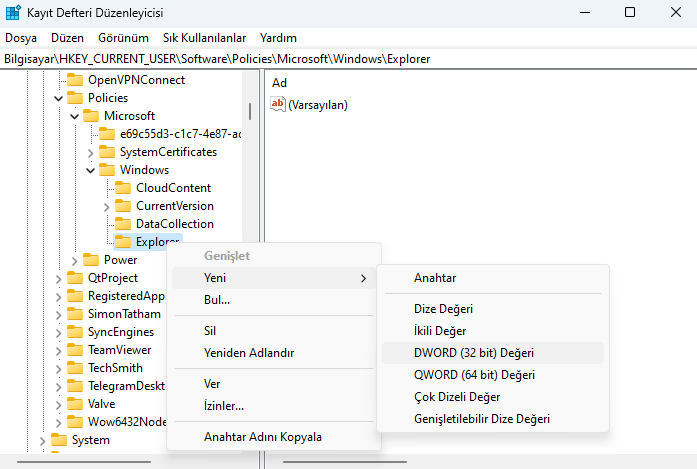Select Anahtar from the Yeni submenu

tap(435, 277)
